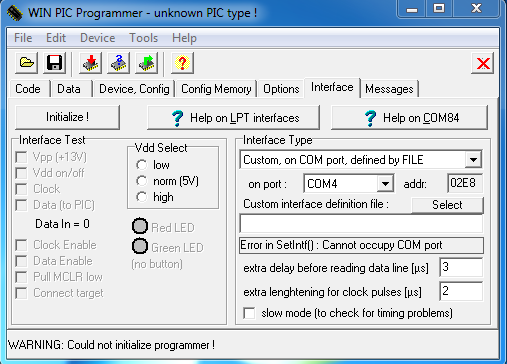Switch to the Options tab

pos(281,89)
